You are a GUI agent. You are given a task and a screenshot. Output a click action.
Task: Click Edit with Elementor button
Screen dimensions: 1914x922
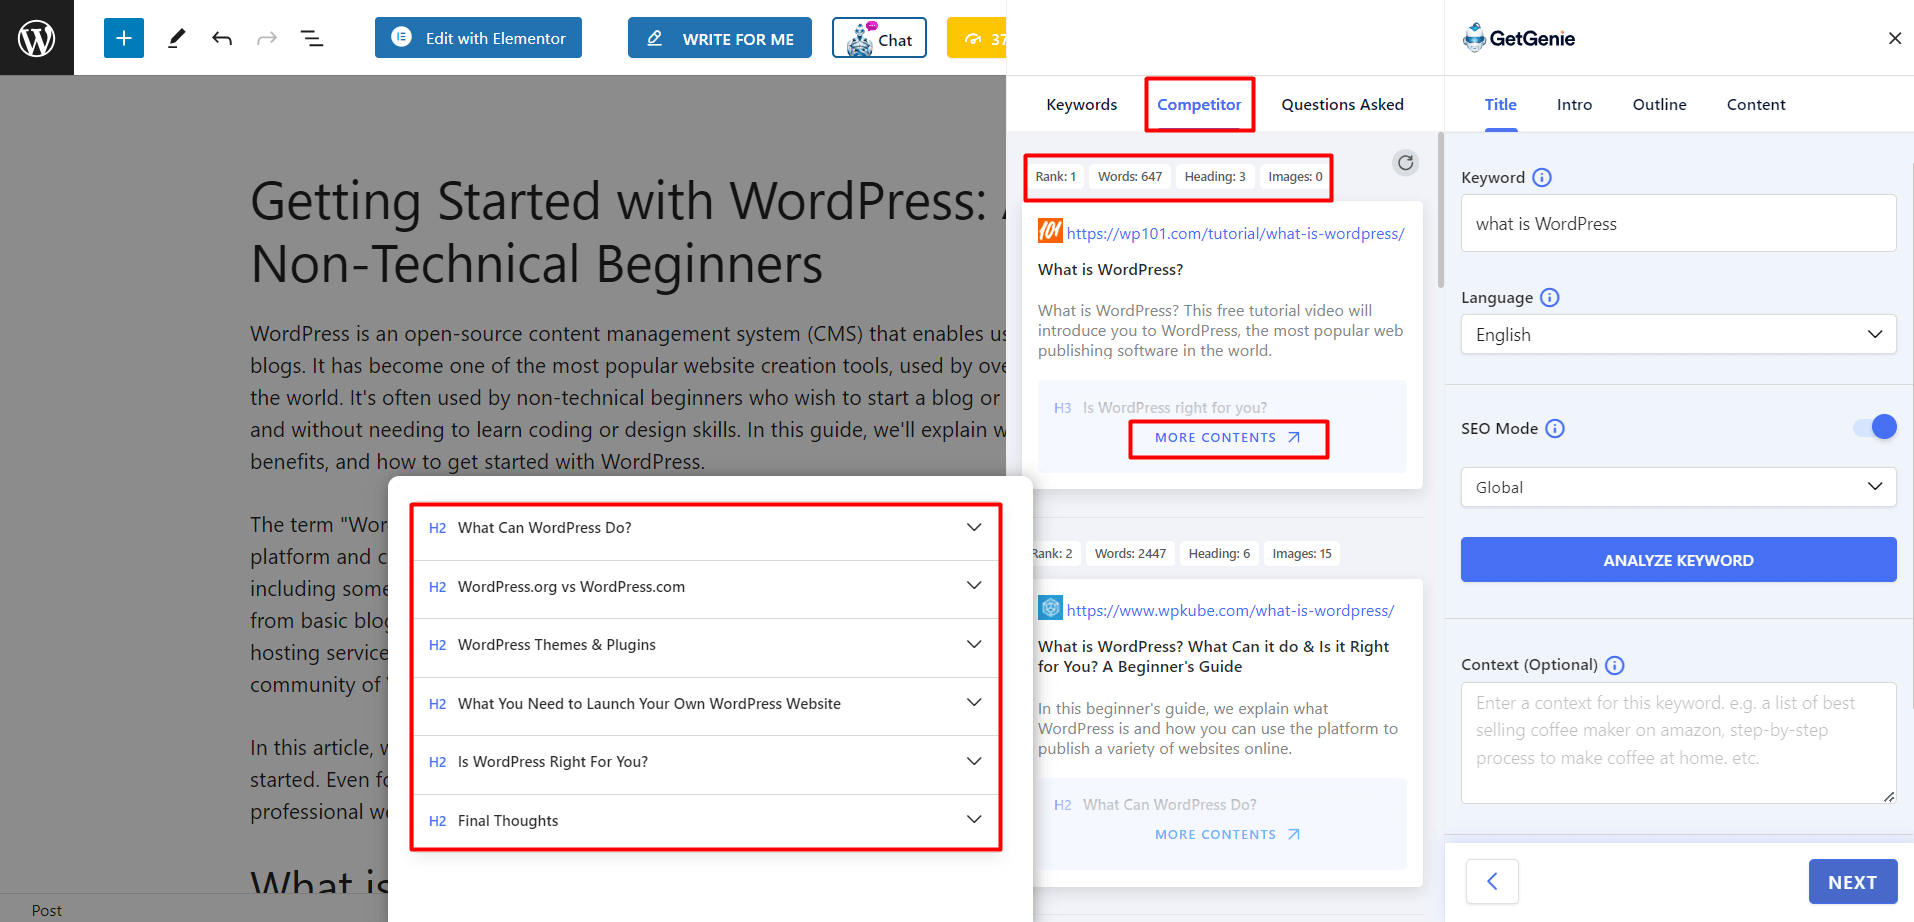click(478, 38)
